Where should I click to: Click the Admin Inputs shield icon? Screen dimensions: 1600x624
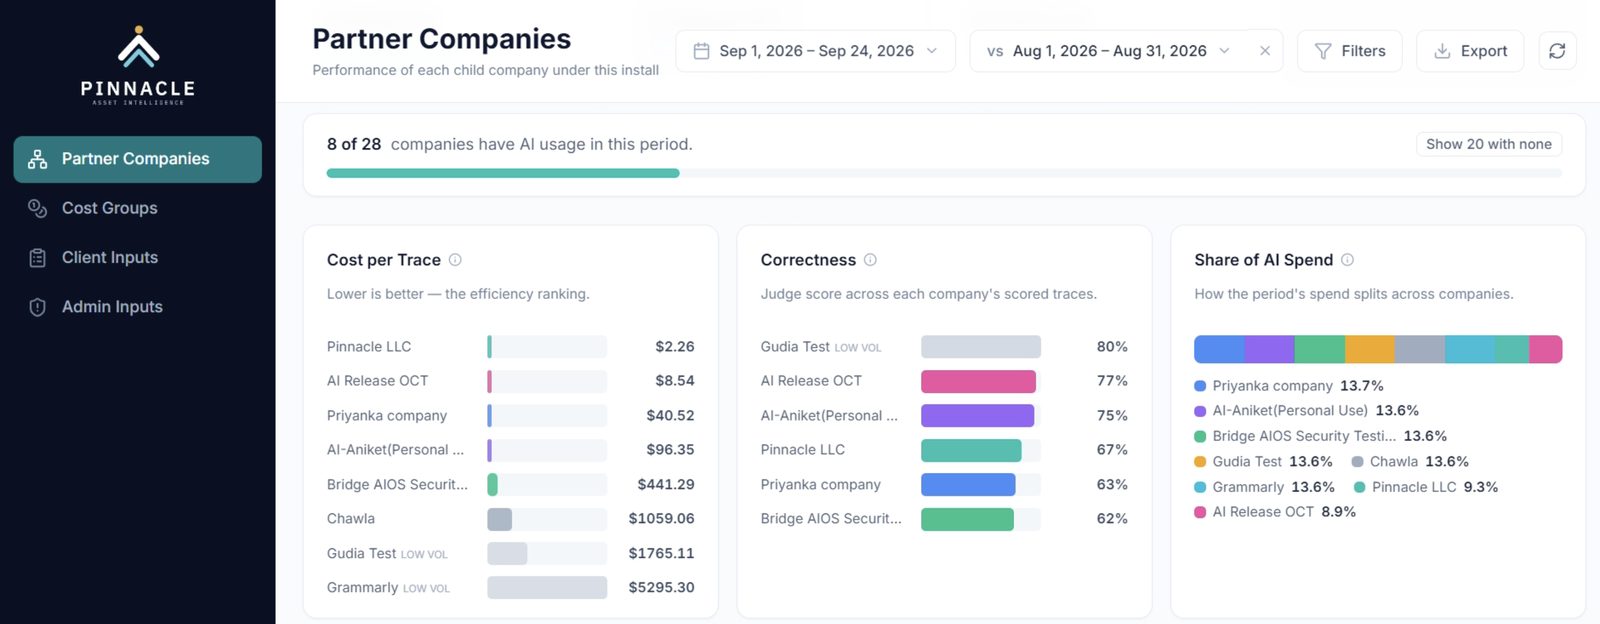coord(37,307)
